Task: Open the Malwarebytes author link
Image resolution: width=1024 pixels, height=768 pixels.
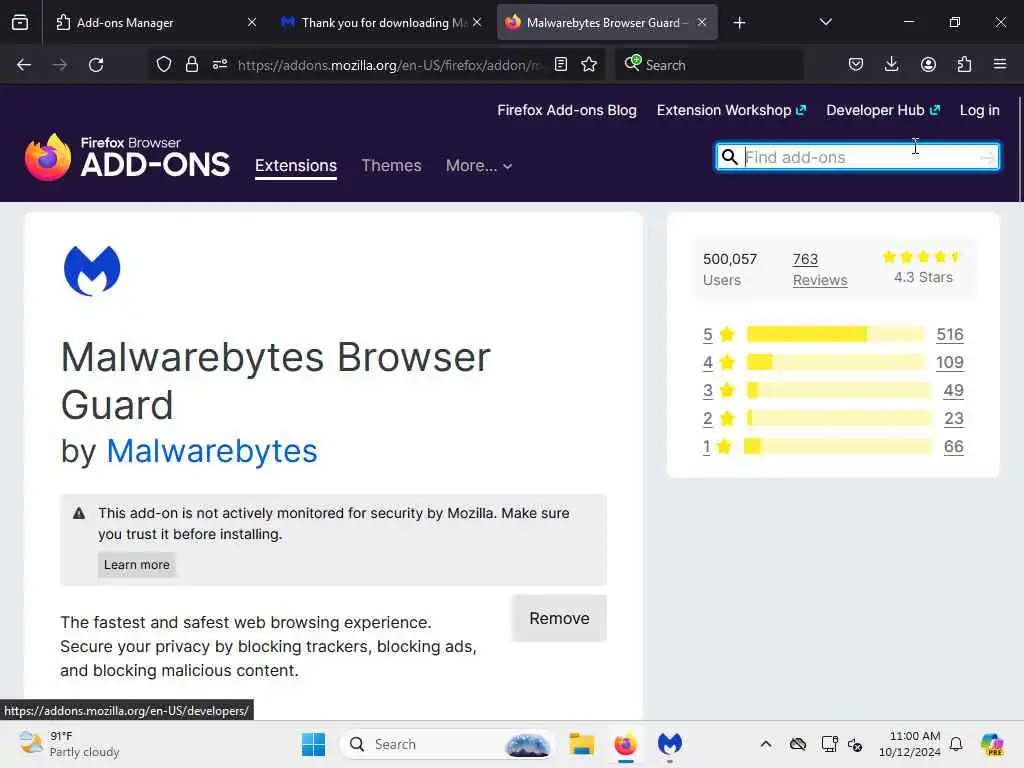Action: [212, 451]
